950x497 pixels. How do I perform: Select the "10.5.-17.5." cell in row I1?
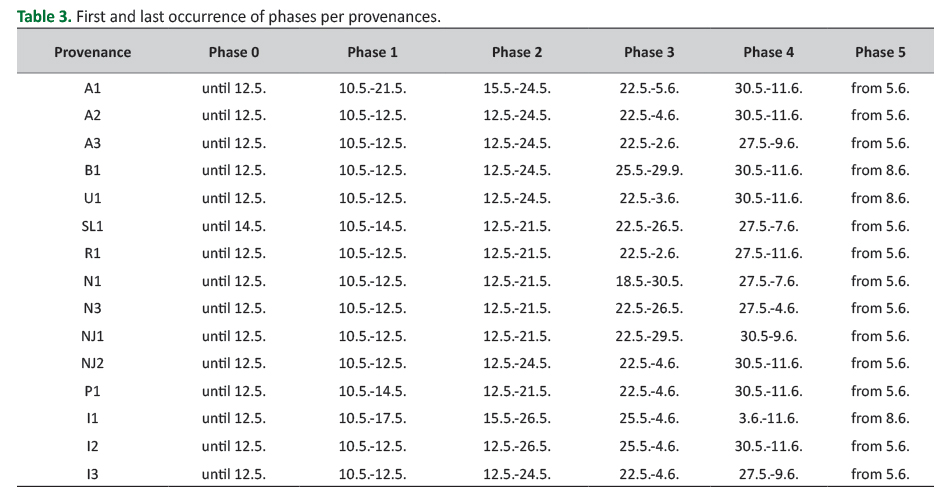(372, 419)
